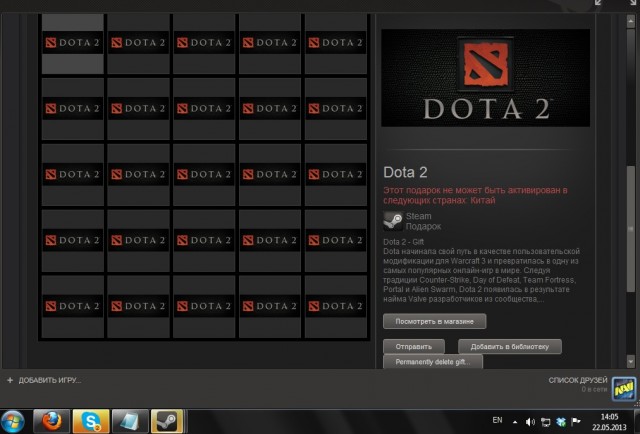This screenshot has width=640, height=434.
Task: Click the red China region restriction warning text
Action: (x=475, y=195)
